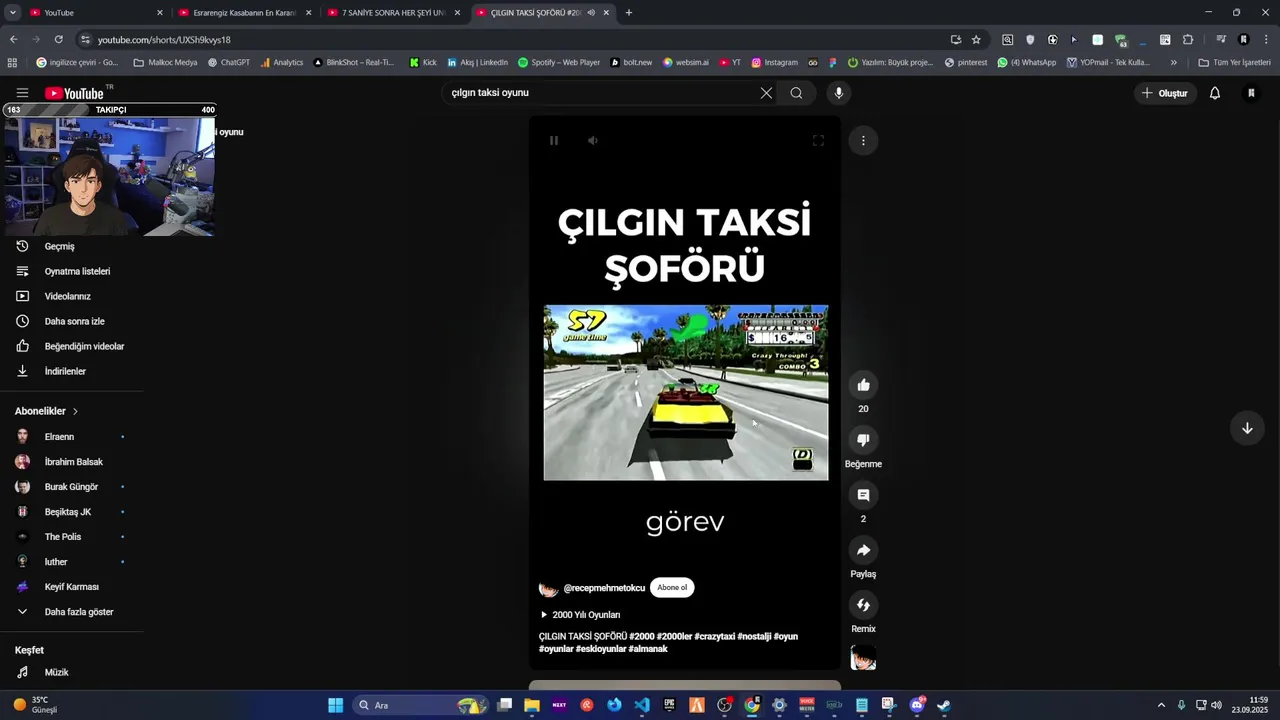Open Visual Studio Code from taskbar
Viewport: 1280px width, 720px height.
pyautogui.click(x=642, y=705)
